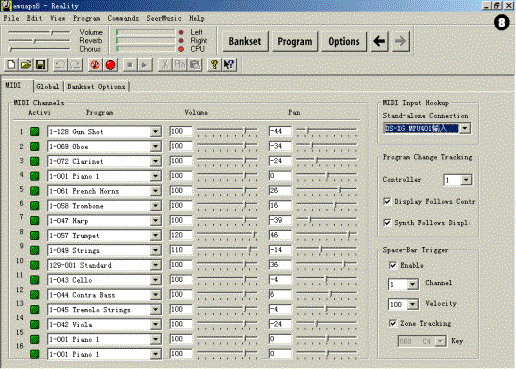The image size is (516, 369).
Task: Toggle the Zone Tracking checkbox
Action: [393, 323]
